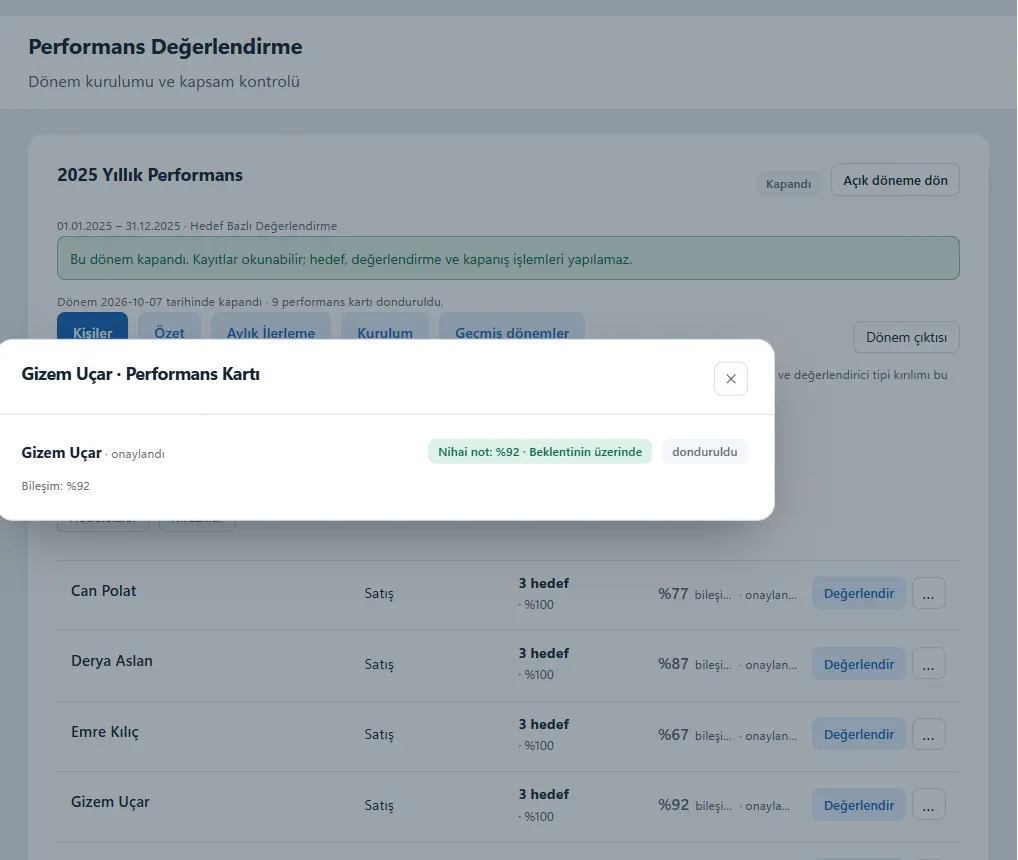This screenshot has height=860, width=1018.
Task: Select the Aylık İlerleme tab
Action: (x=271, y=326)
